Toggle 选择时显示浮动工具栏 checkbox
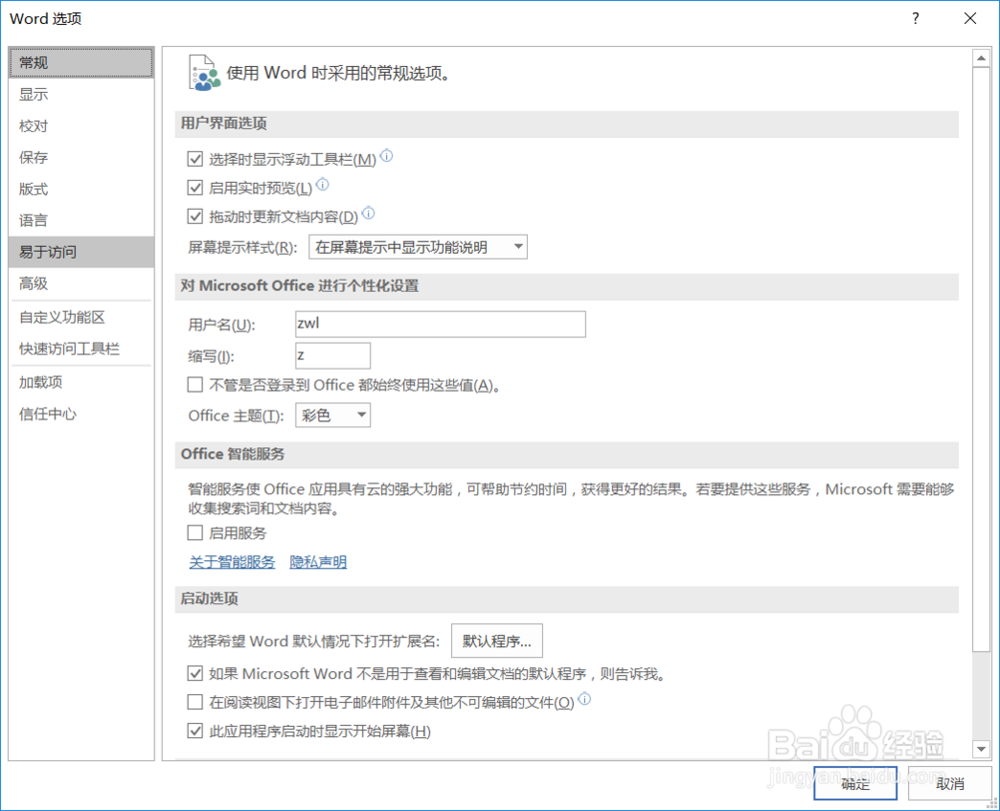 pyautogui.click(x=195, y=159)
